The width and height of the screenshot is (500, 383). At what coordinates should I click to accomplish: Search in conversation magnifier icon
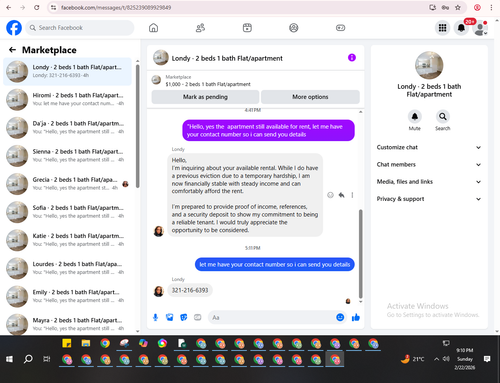tap(443, 116)
